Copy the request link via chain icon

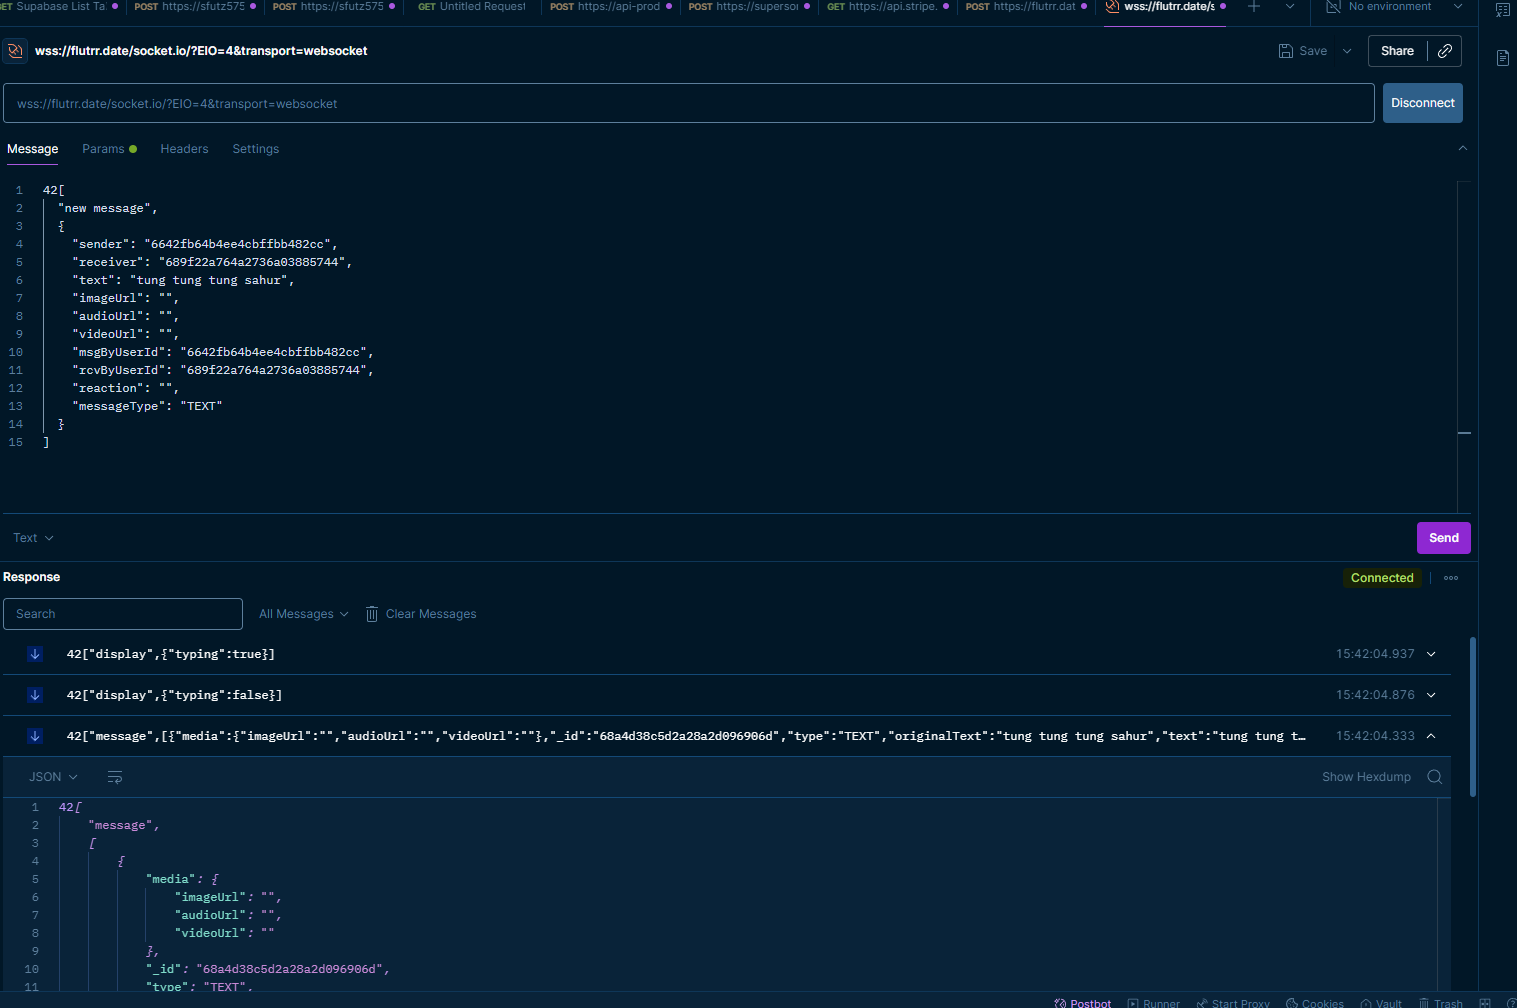point(1445,51)
